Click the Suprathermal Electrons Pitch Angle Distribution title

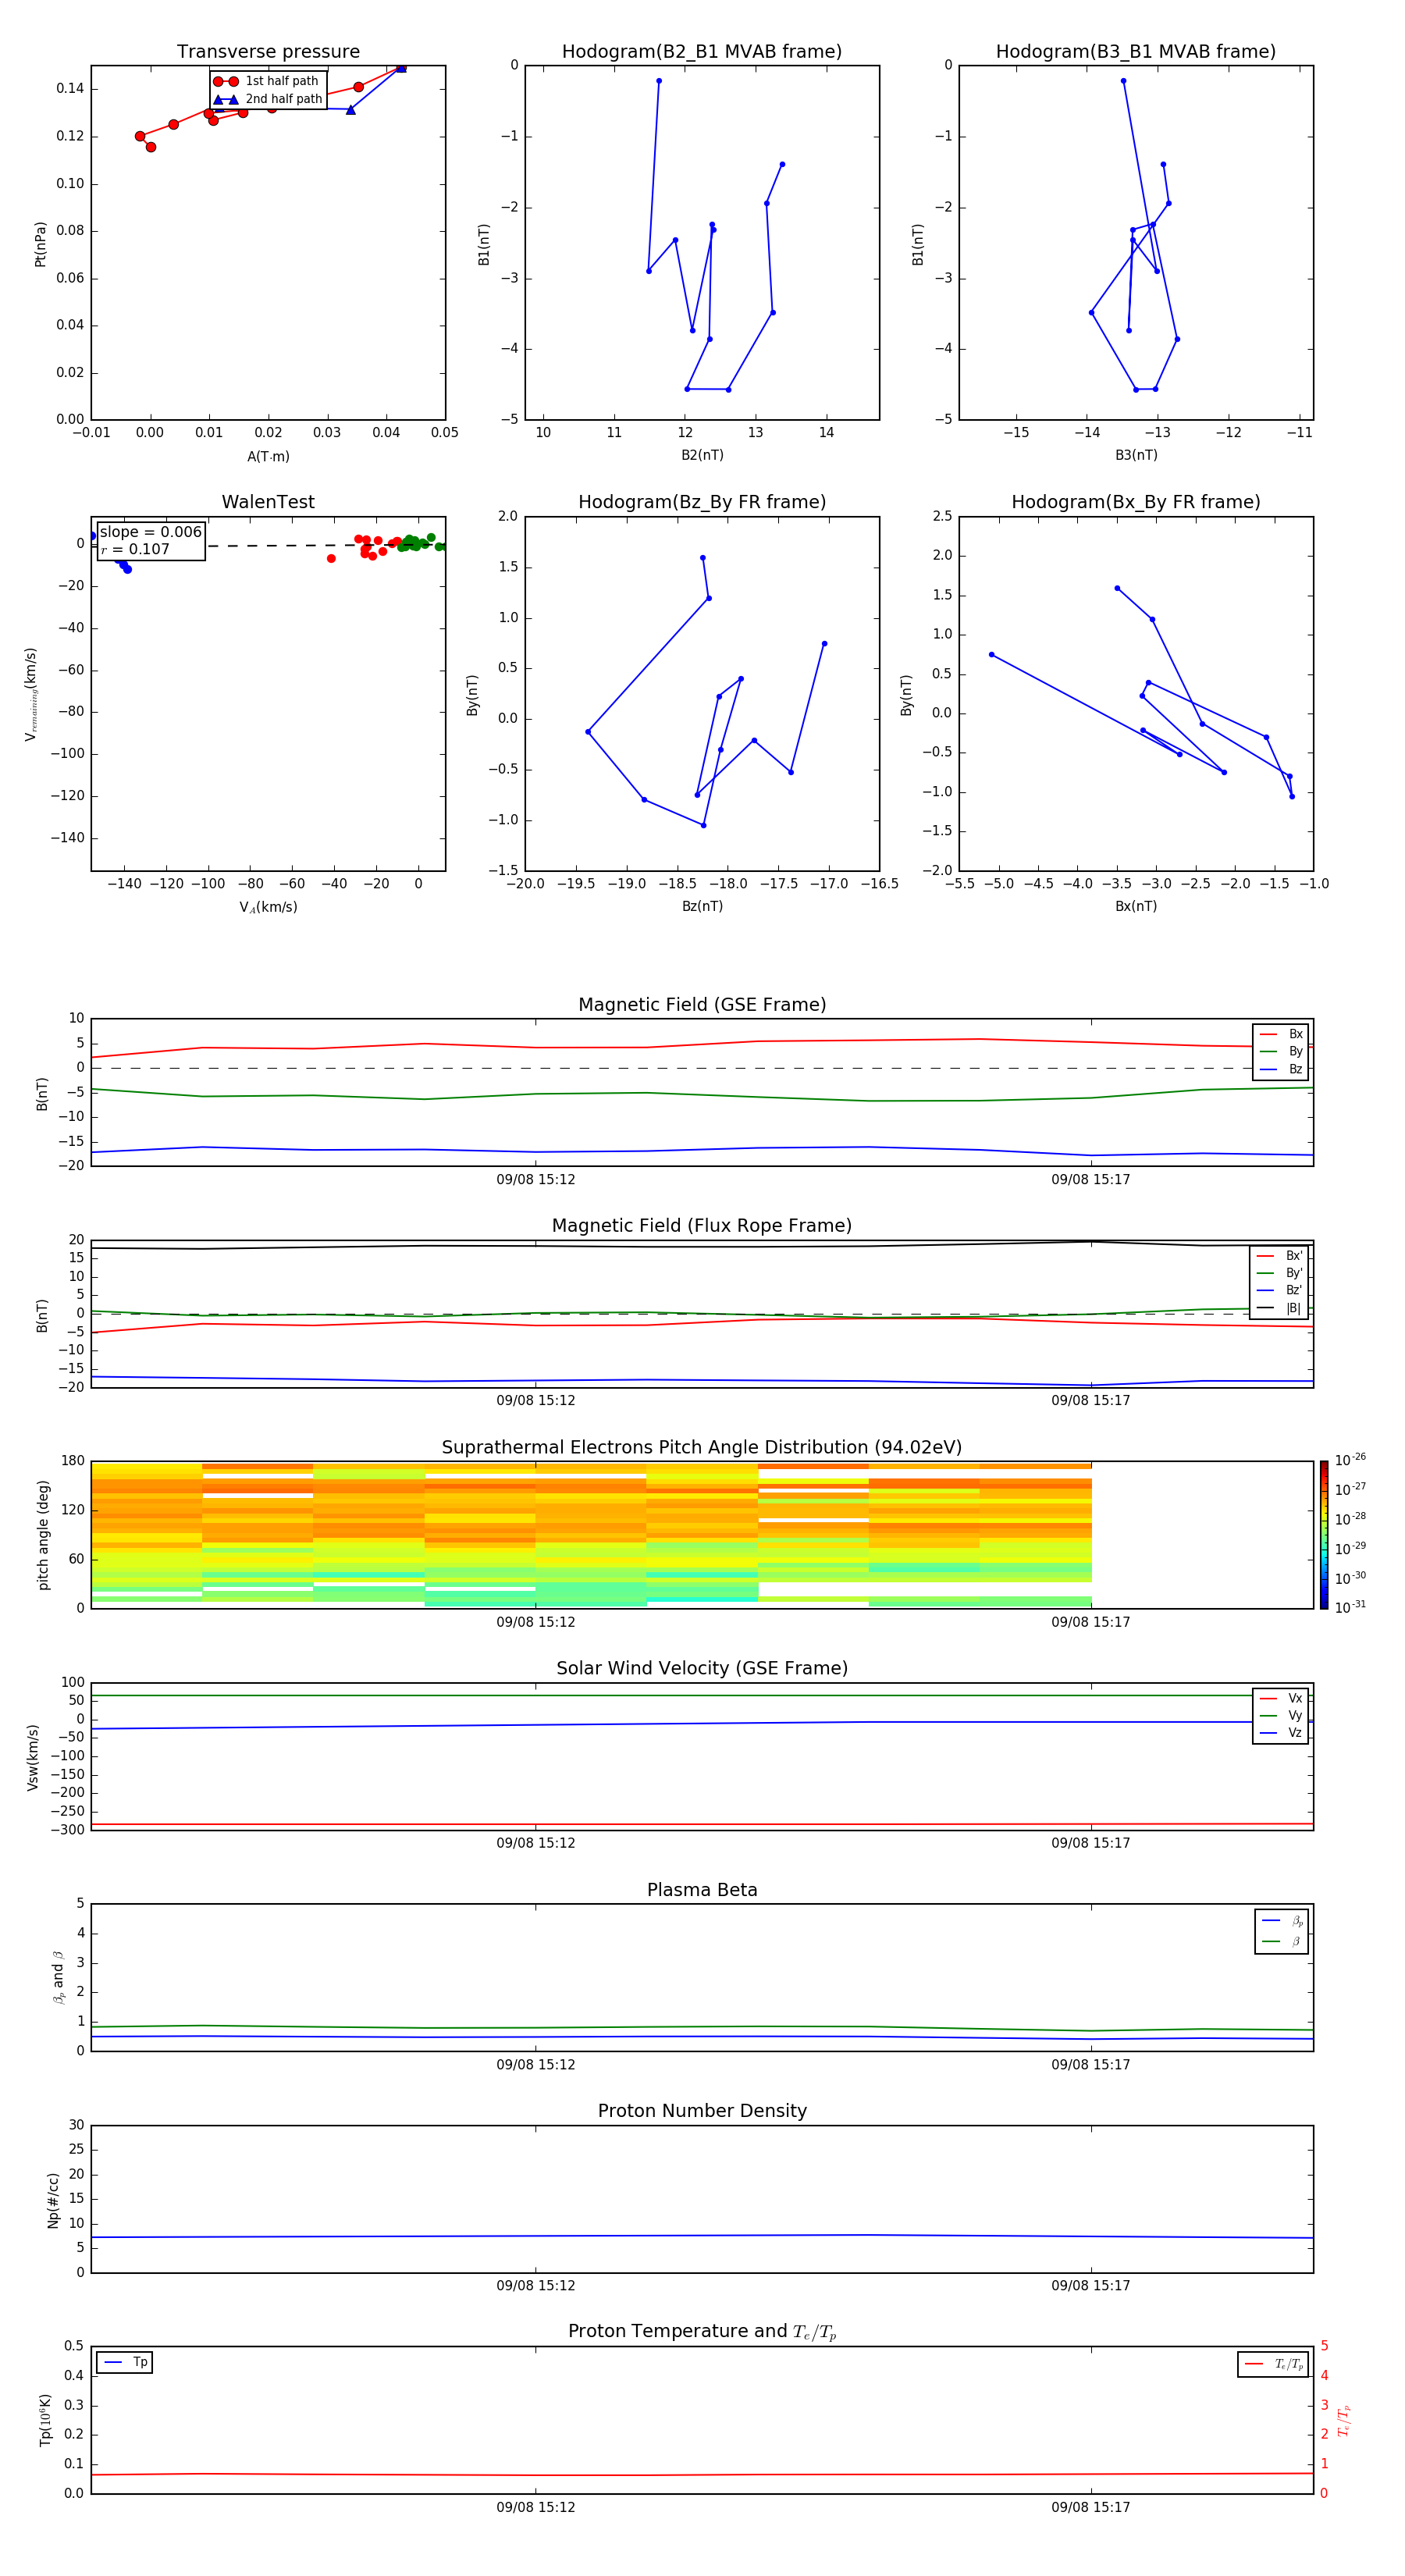pos(702,1448)
